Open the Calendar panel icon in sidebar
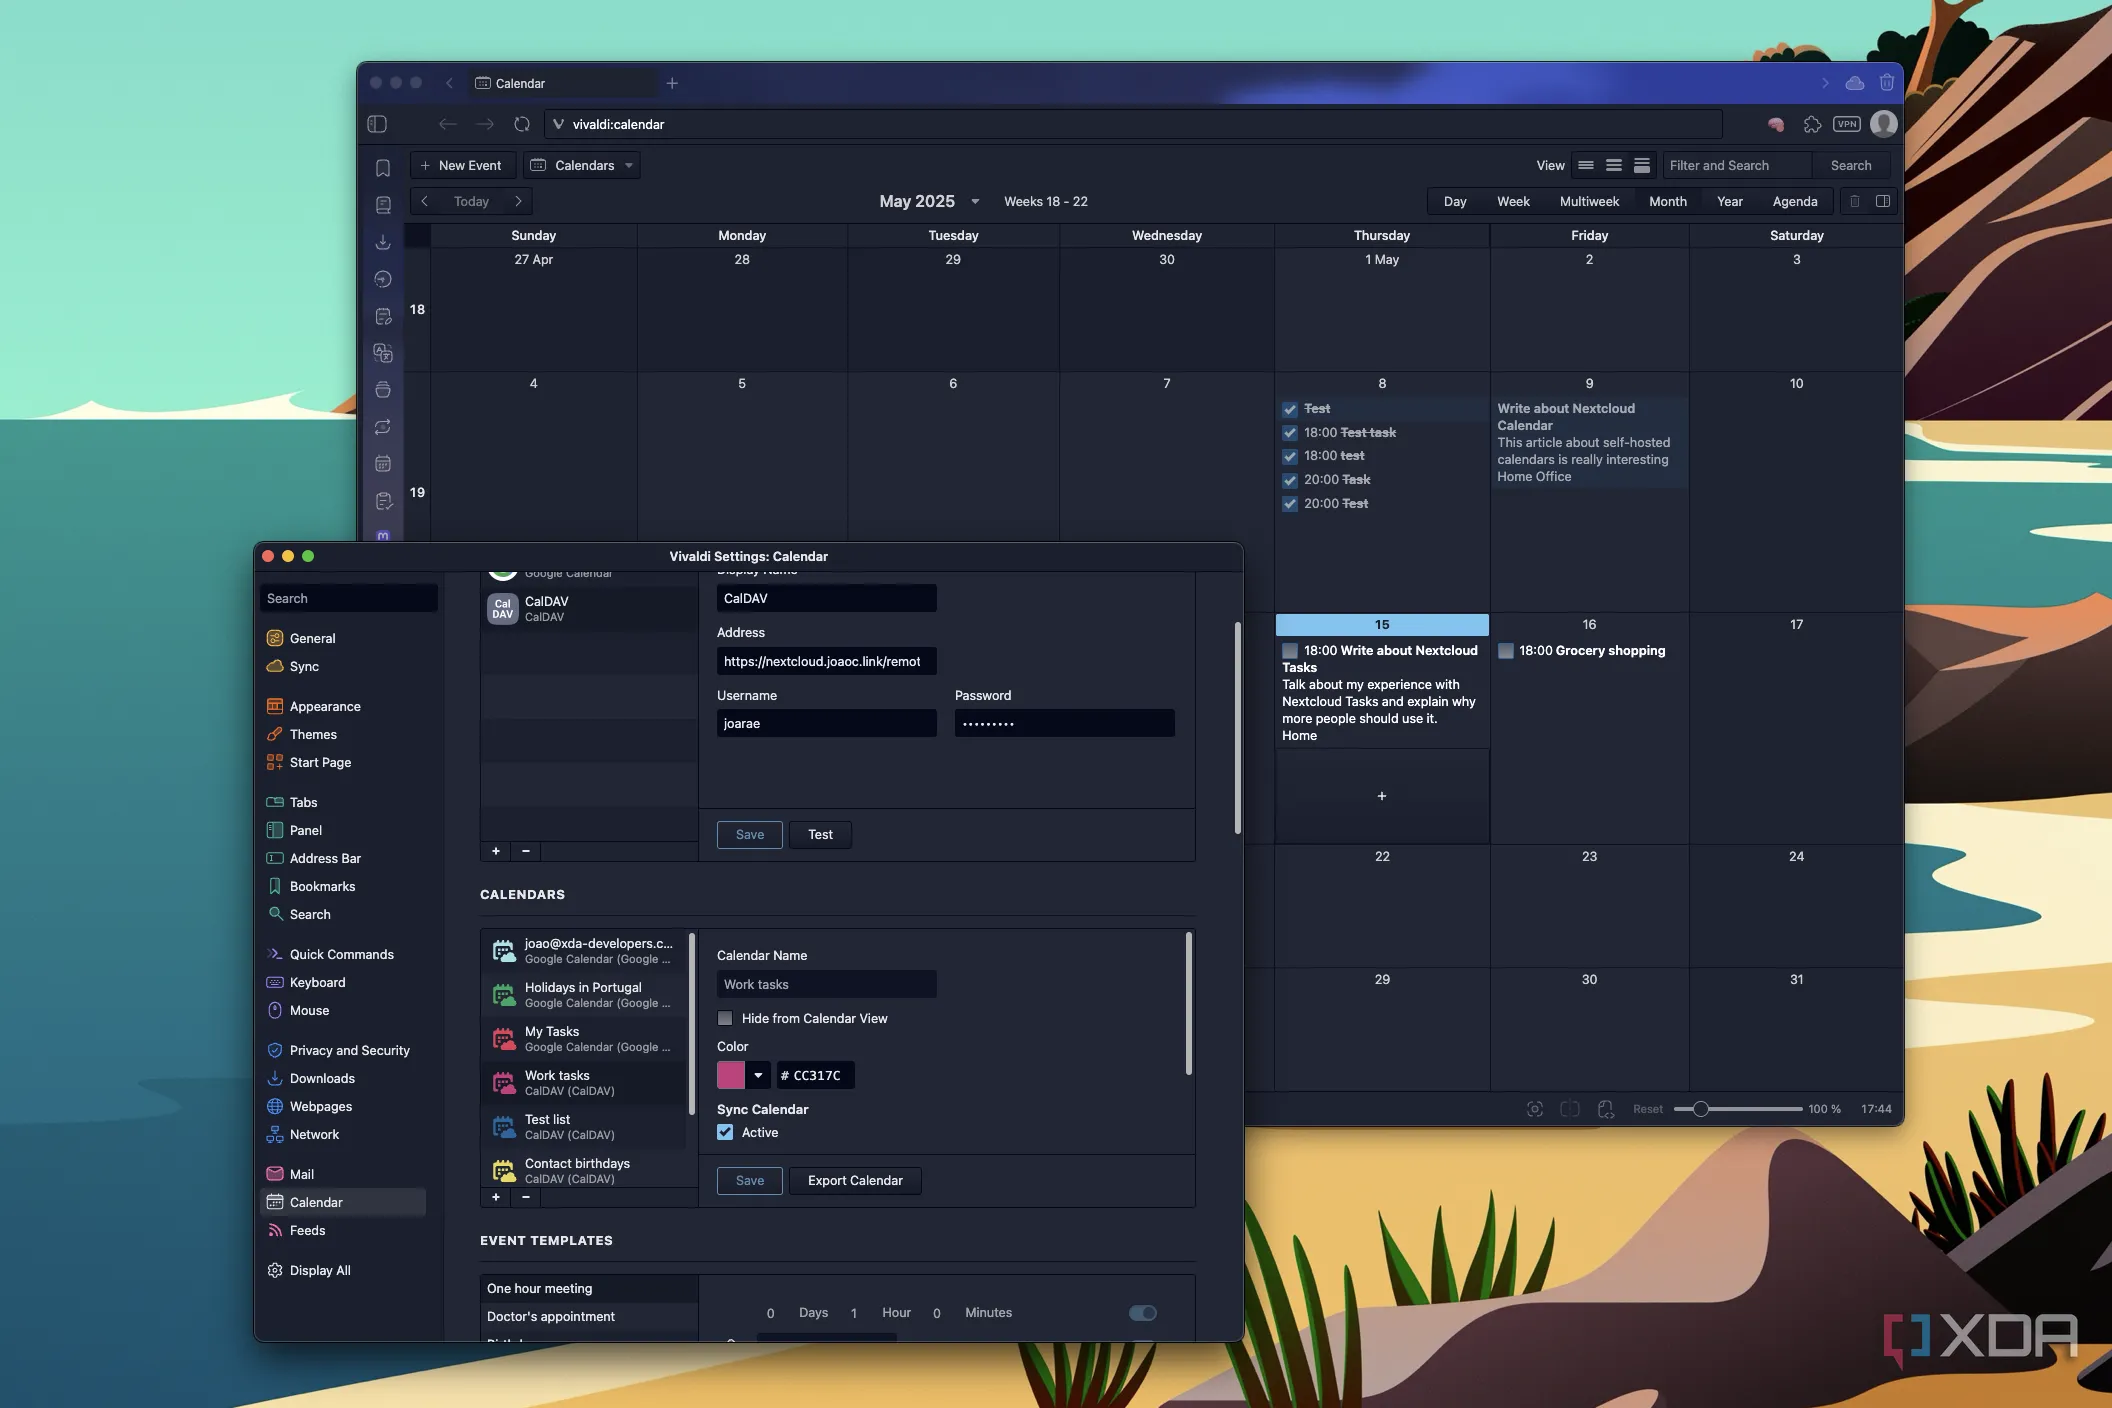The image size is (2112, 1408). pos(382,464)
